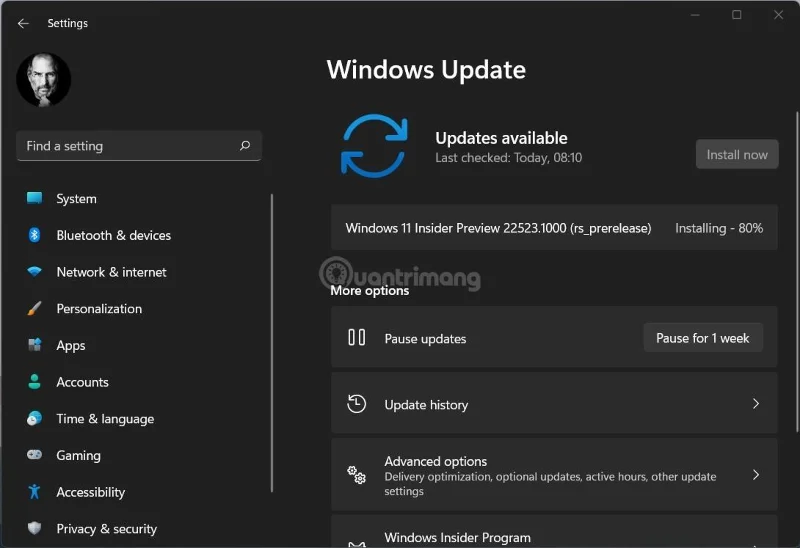Viewport: 800px width, 548px height.
Task: Click the Bluetooth icon in sidebar
Action: click(x=34, y=235)
